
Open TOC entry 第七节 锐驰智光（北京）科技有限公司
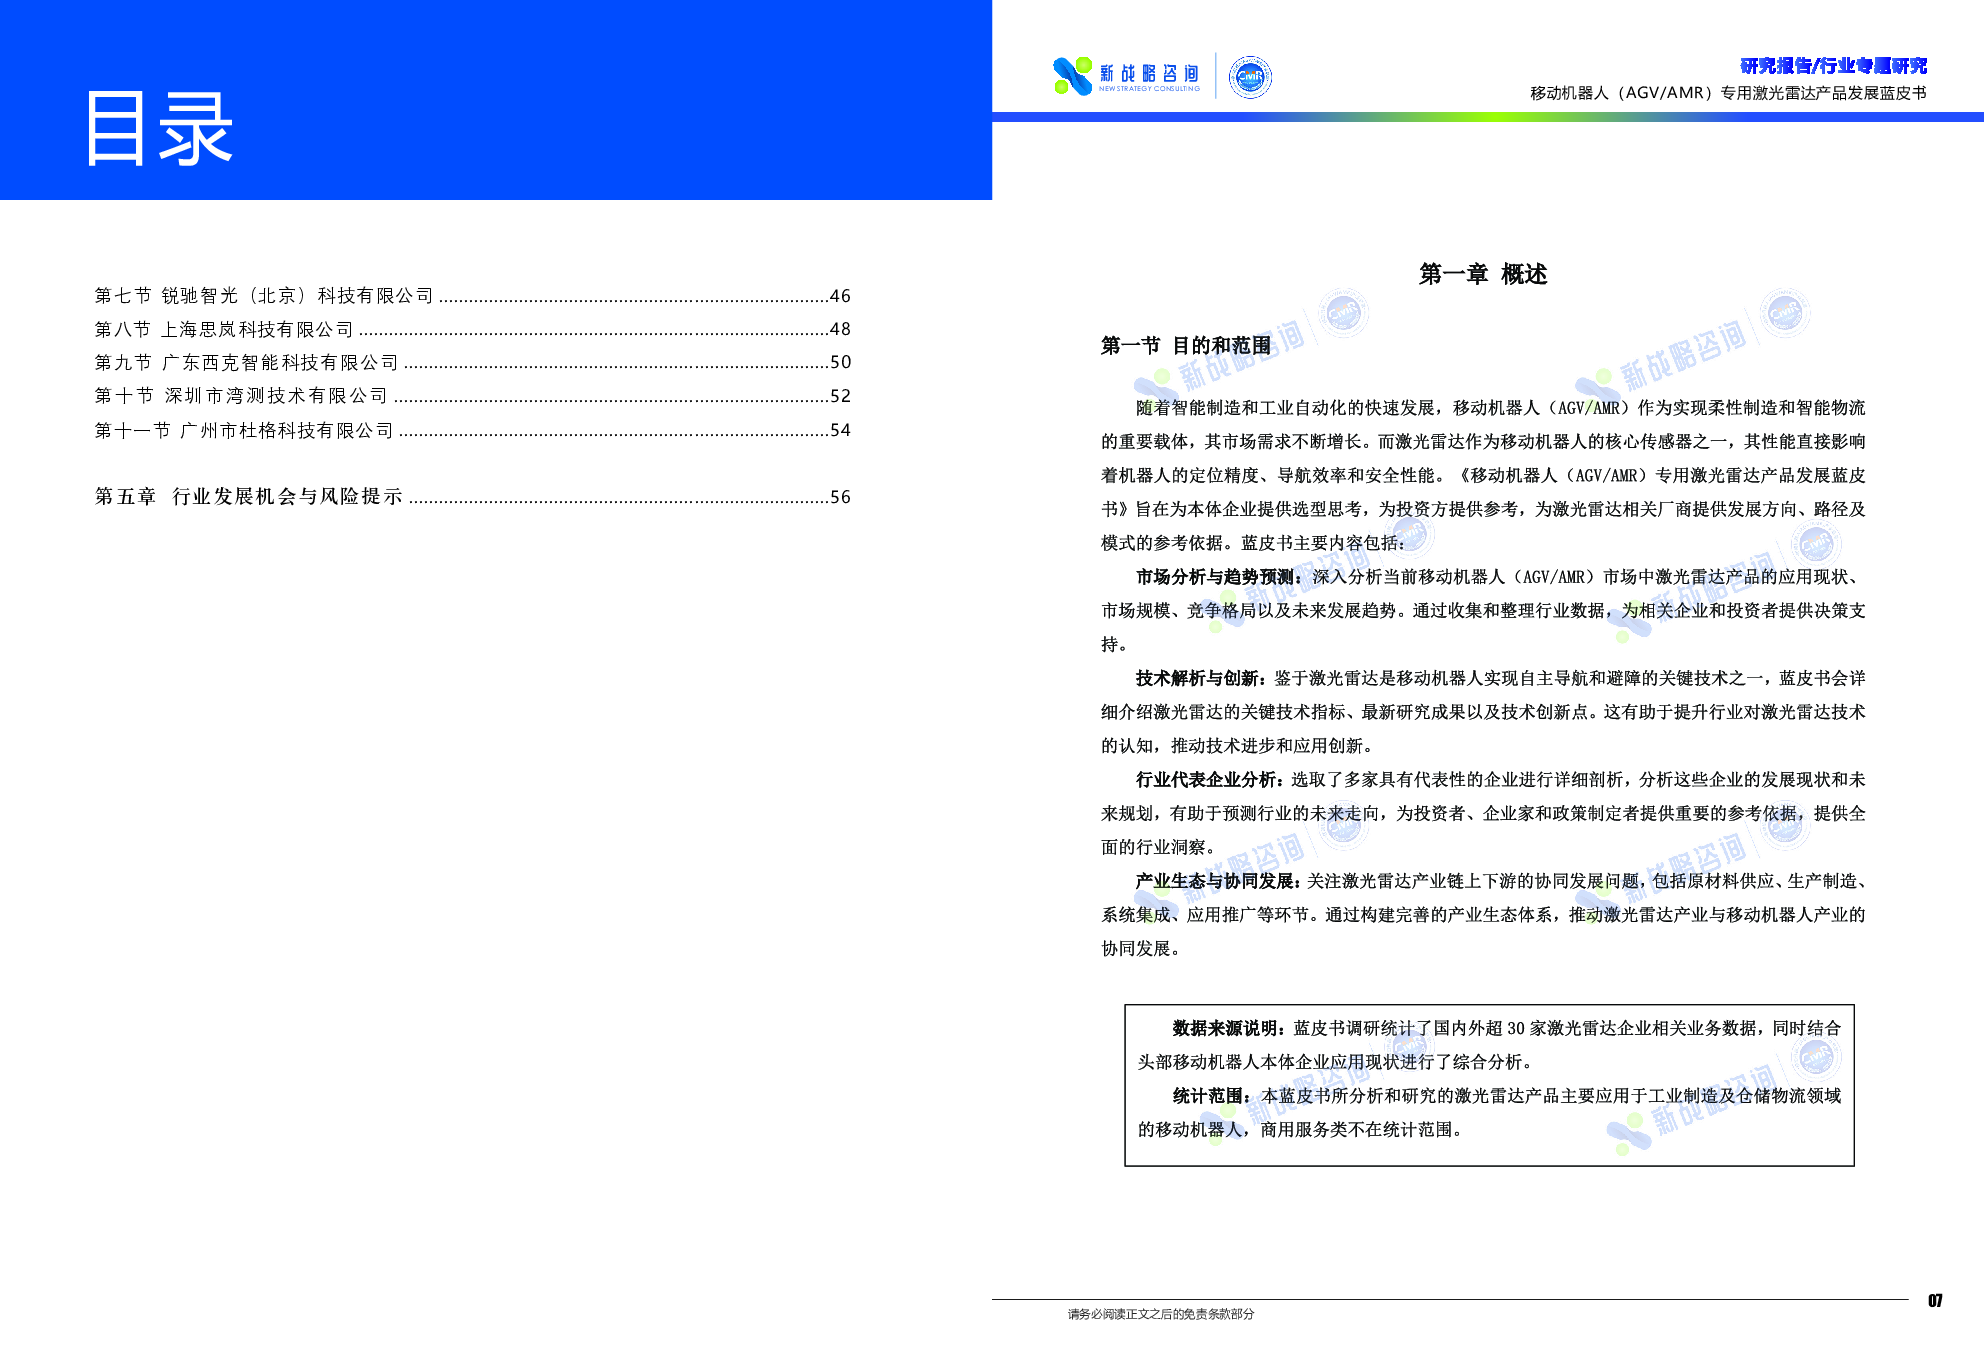[x=265, y=296]
